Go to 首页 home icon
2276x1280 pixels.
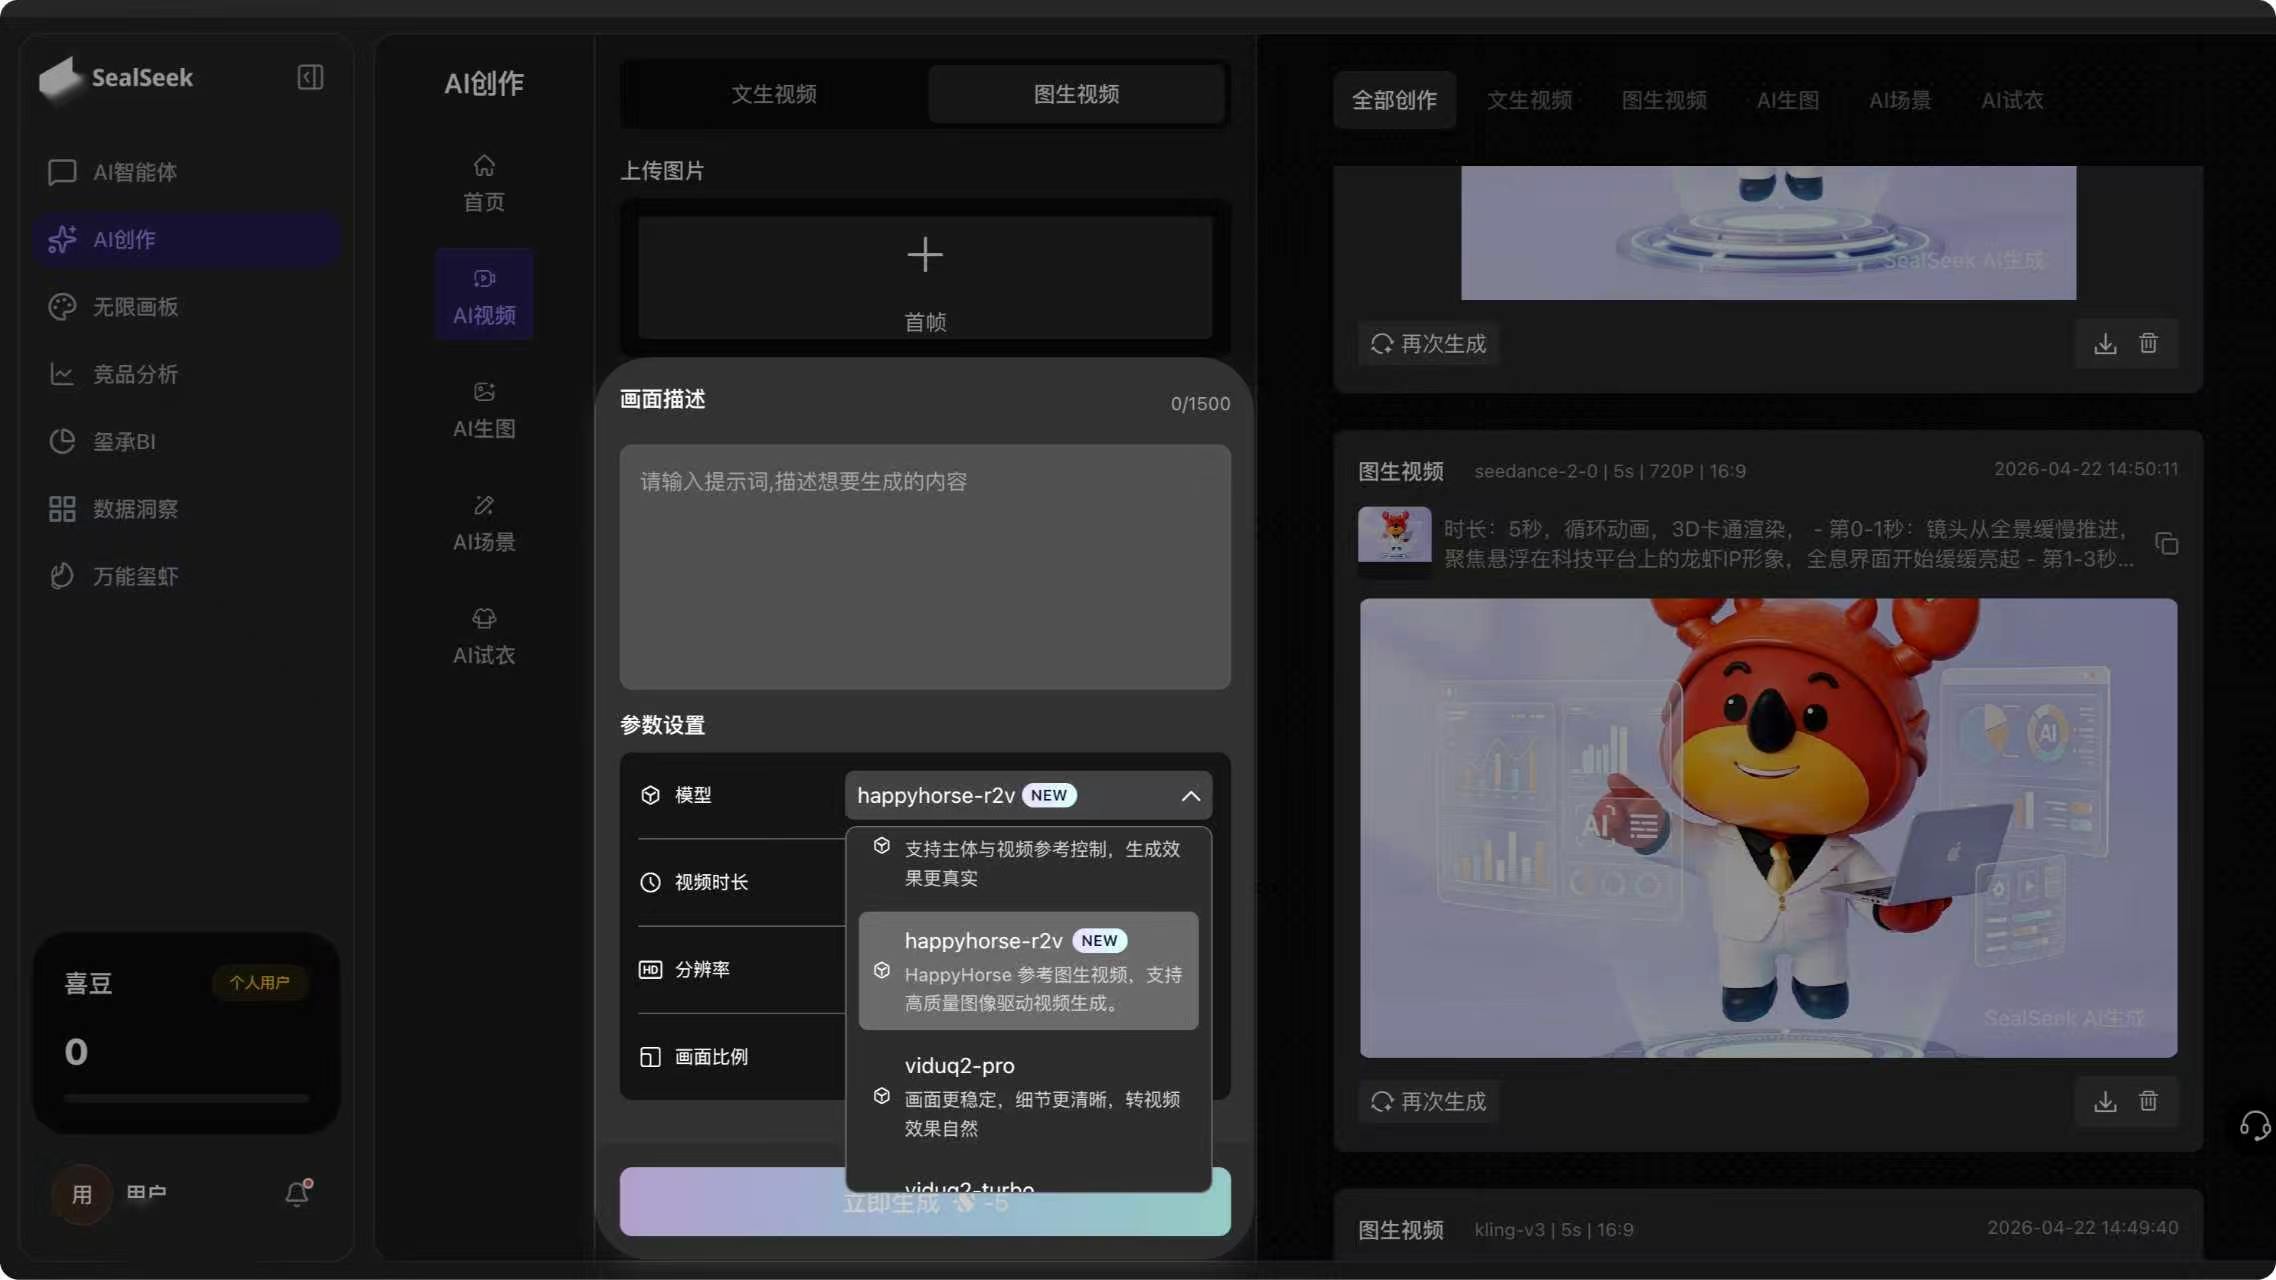484,183
